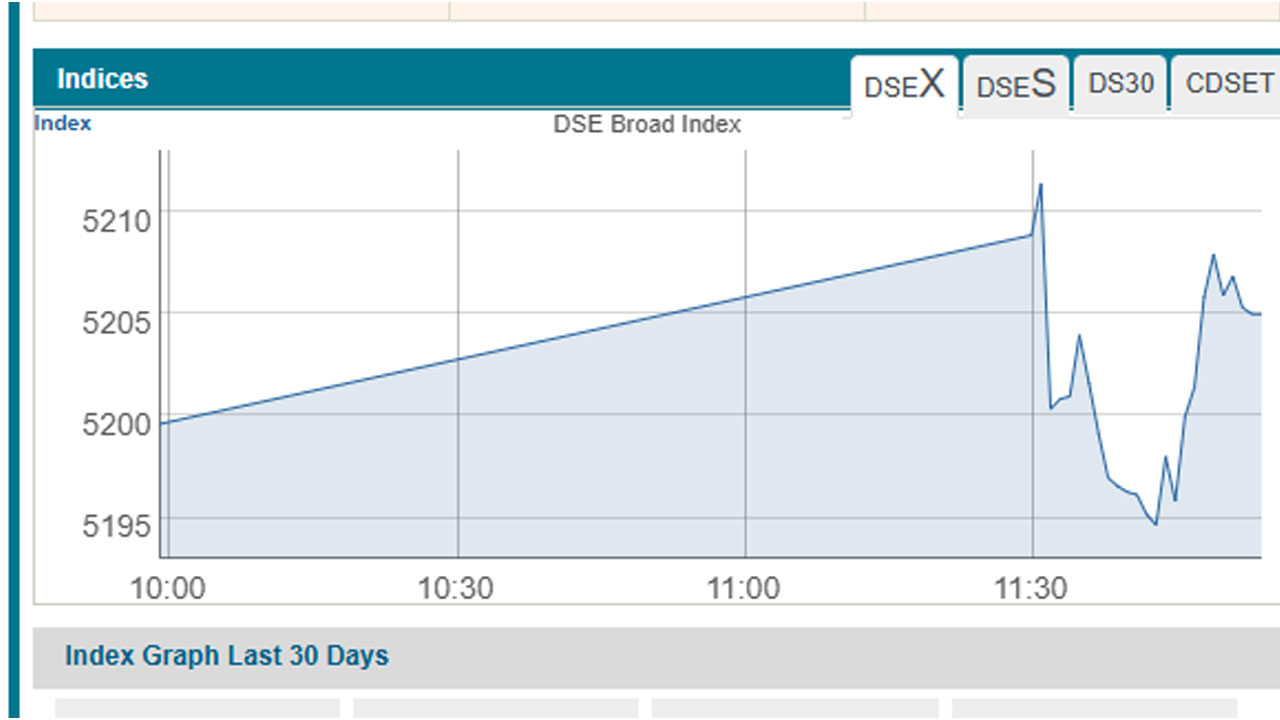Click the 10:30 time axis label

click(x=456, y=588)
